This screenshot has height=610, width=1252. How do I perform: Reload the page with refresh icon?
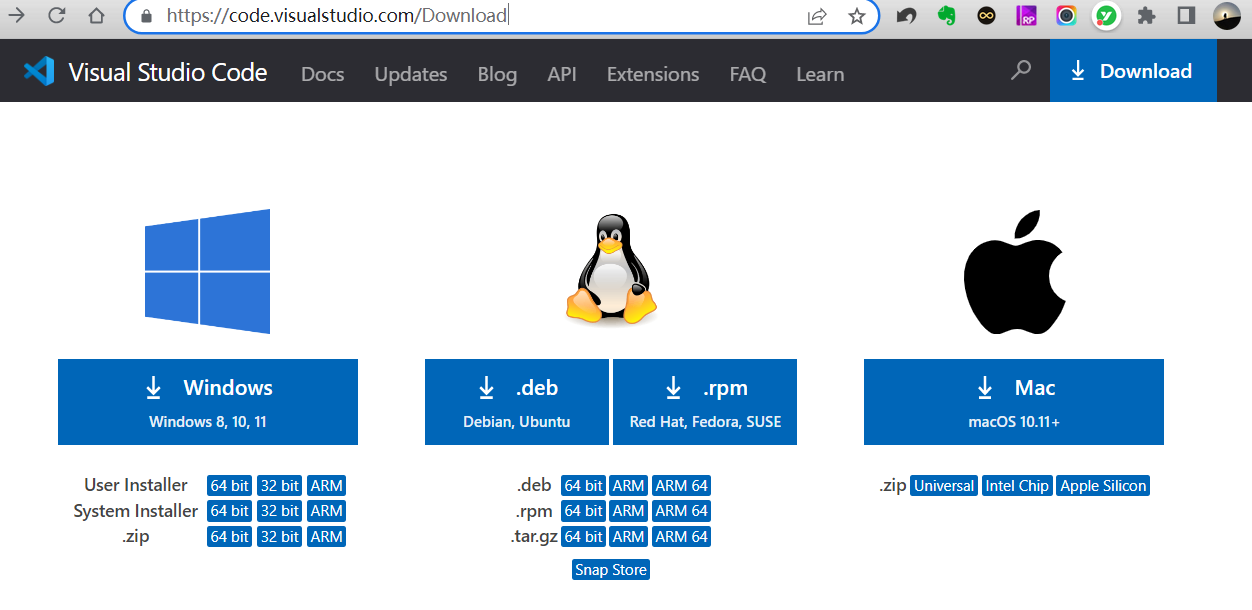point(56,15)
